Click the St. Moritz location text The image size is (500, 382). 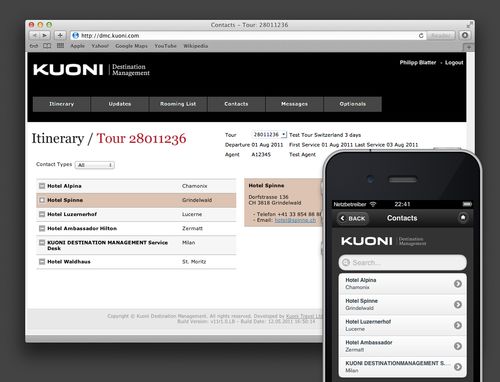(x=194, y=262)
